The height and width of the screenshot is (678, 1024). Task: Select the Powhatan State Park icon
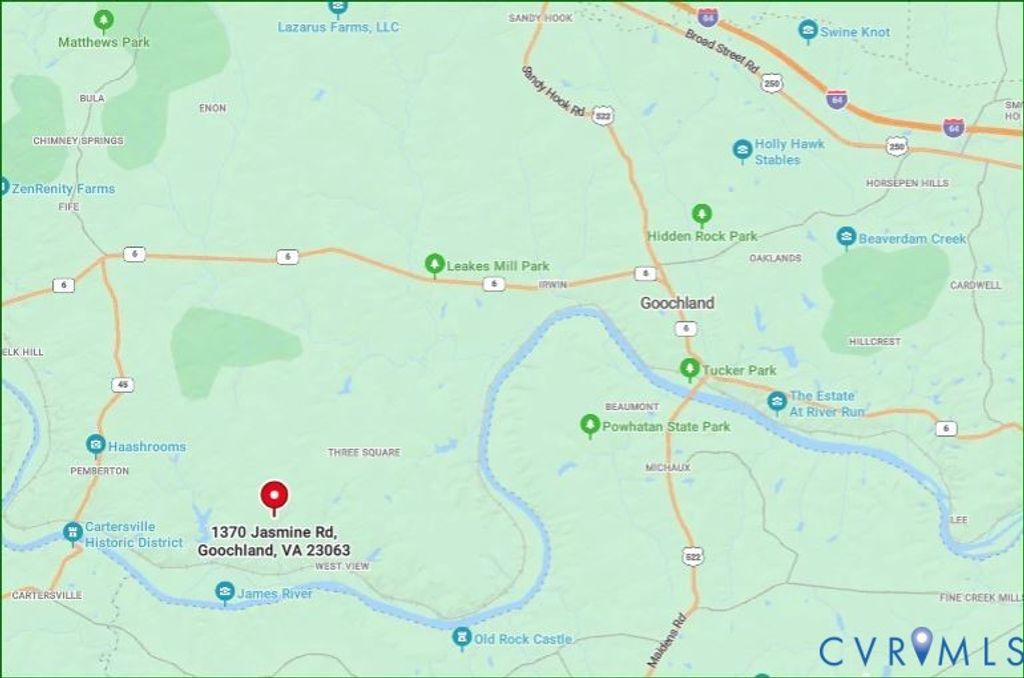tap(590, 426)
